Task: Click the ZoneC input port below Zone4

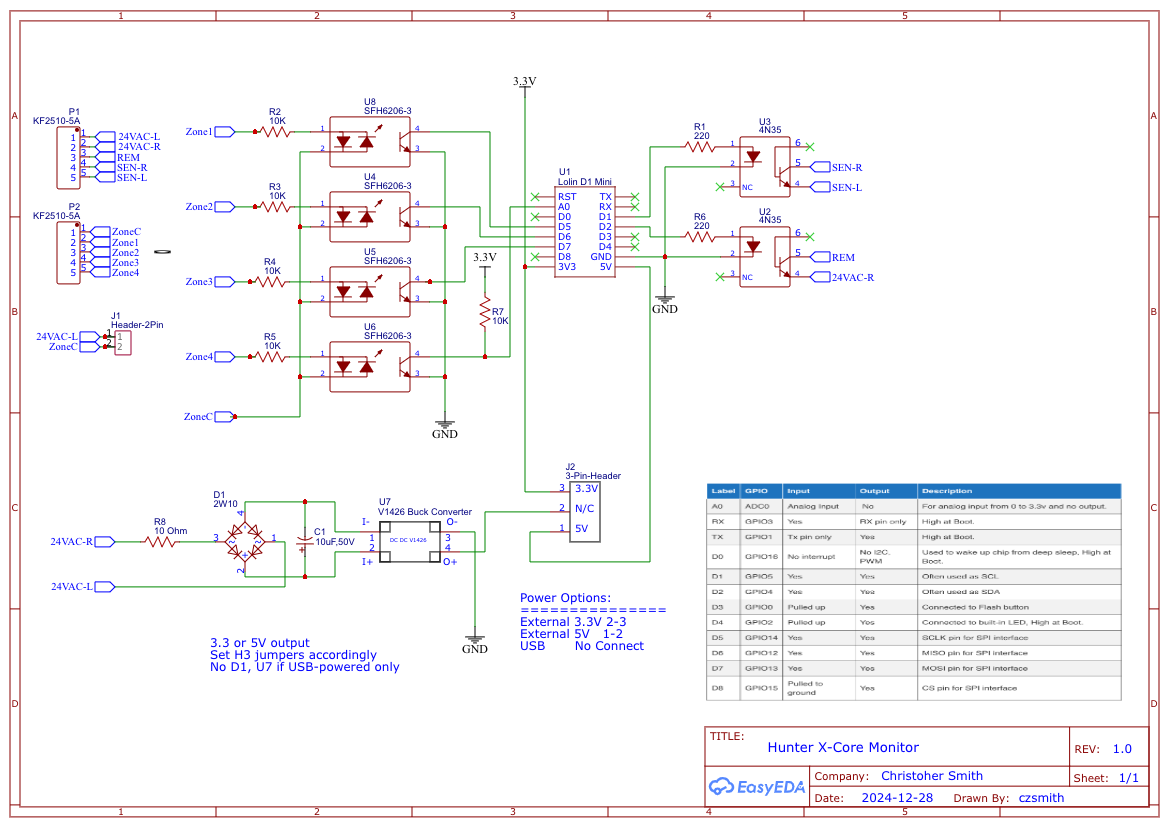Action: [209, 417]
